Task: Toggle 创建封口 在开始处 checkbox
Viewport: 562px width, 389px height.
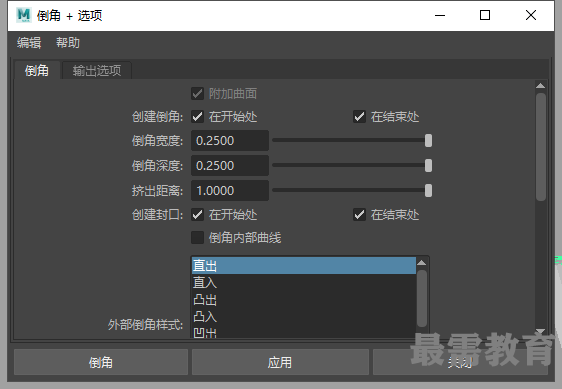Action: [197, 215]
